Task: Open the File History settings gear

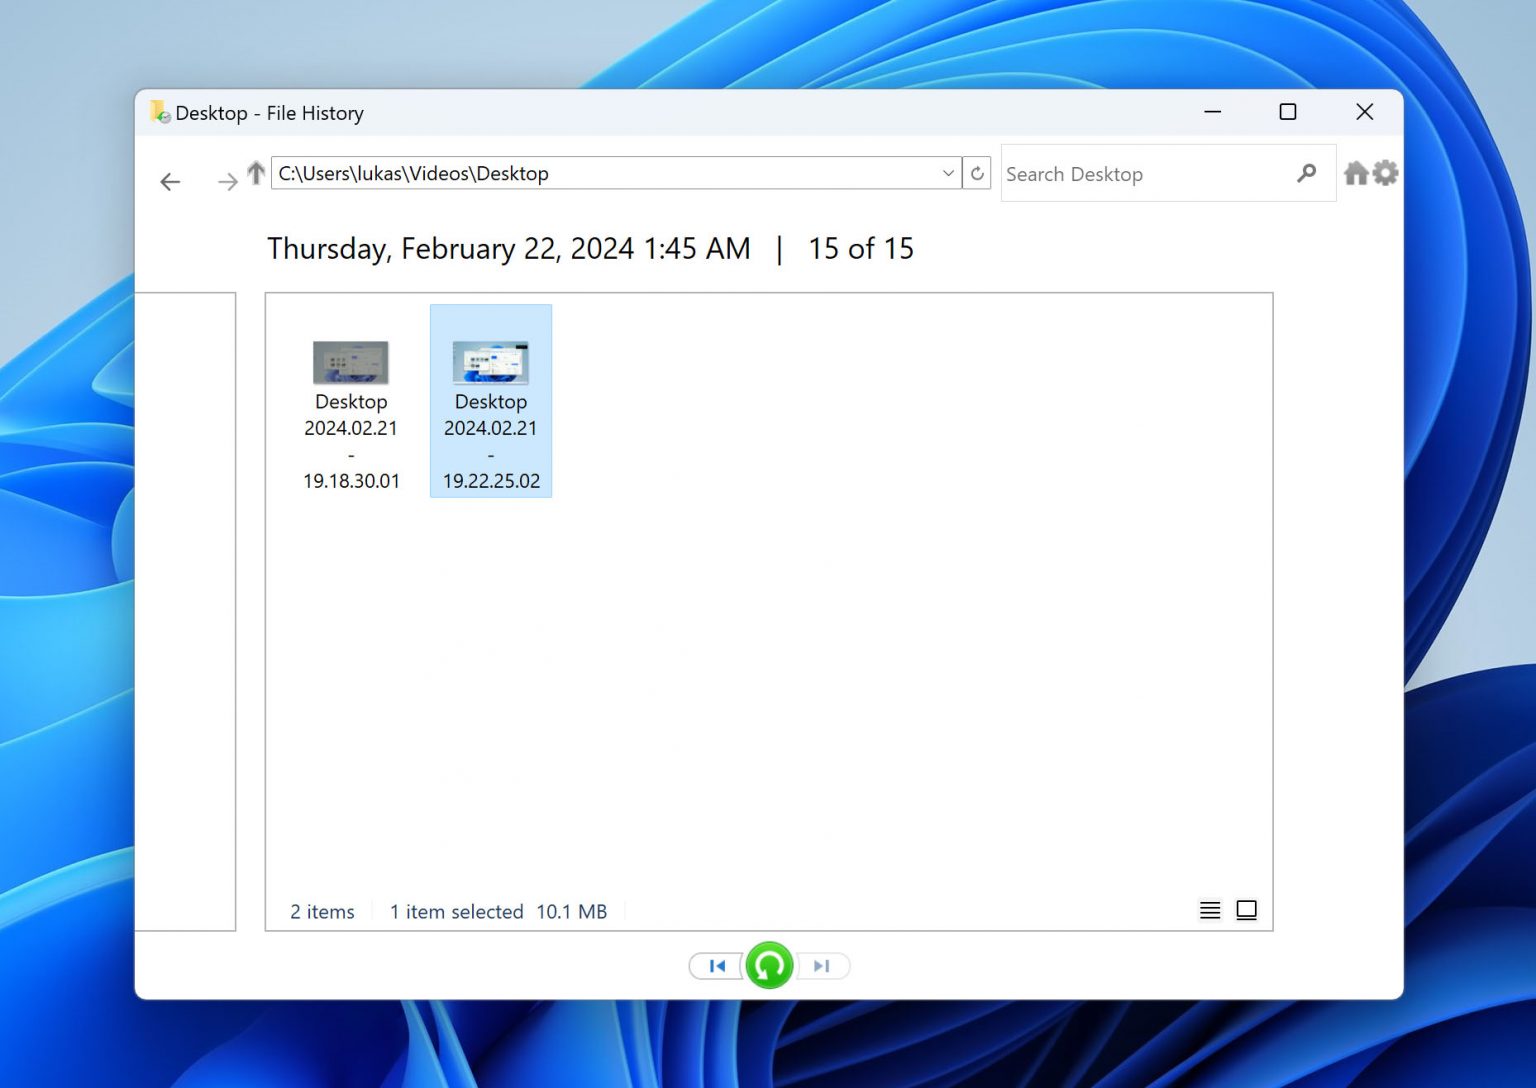Action: [1385, 173]
